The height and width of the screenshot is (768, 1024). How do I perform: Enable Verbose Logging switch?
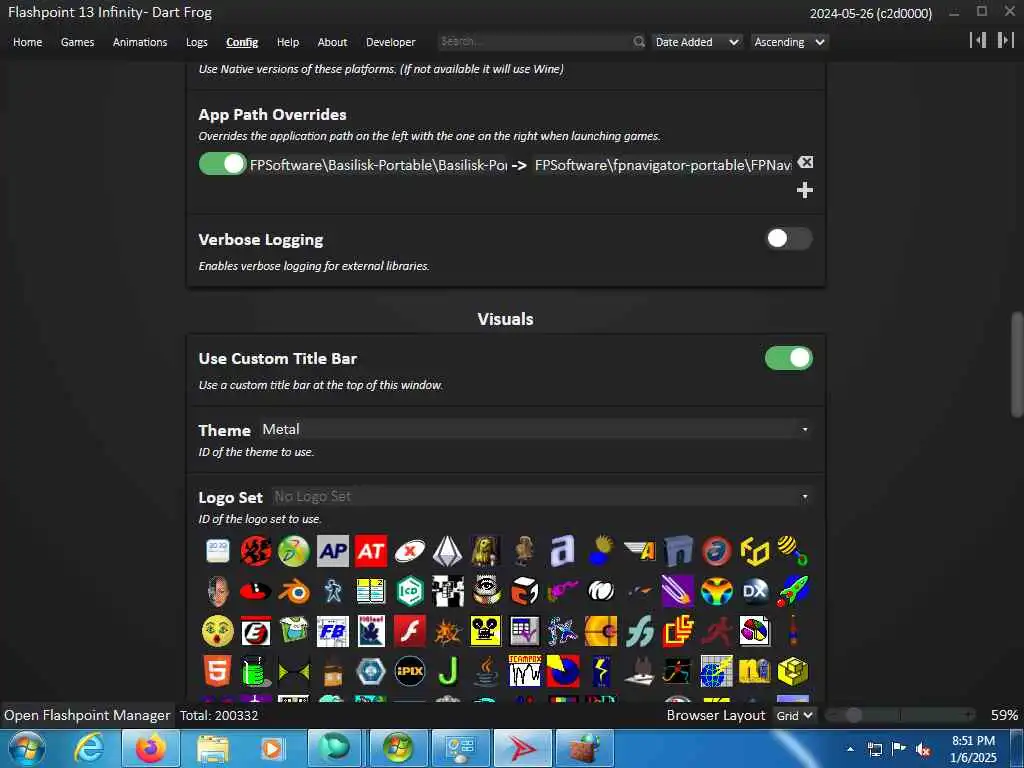coord(789,239)
